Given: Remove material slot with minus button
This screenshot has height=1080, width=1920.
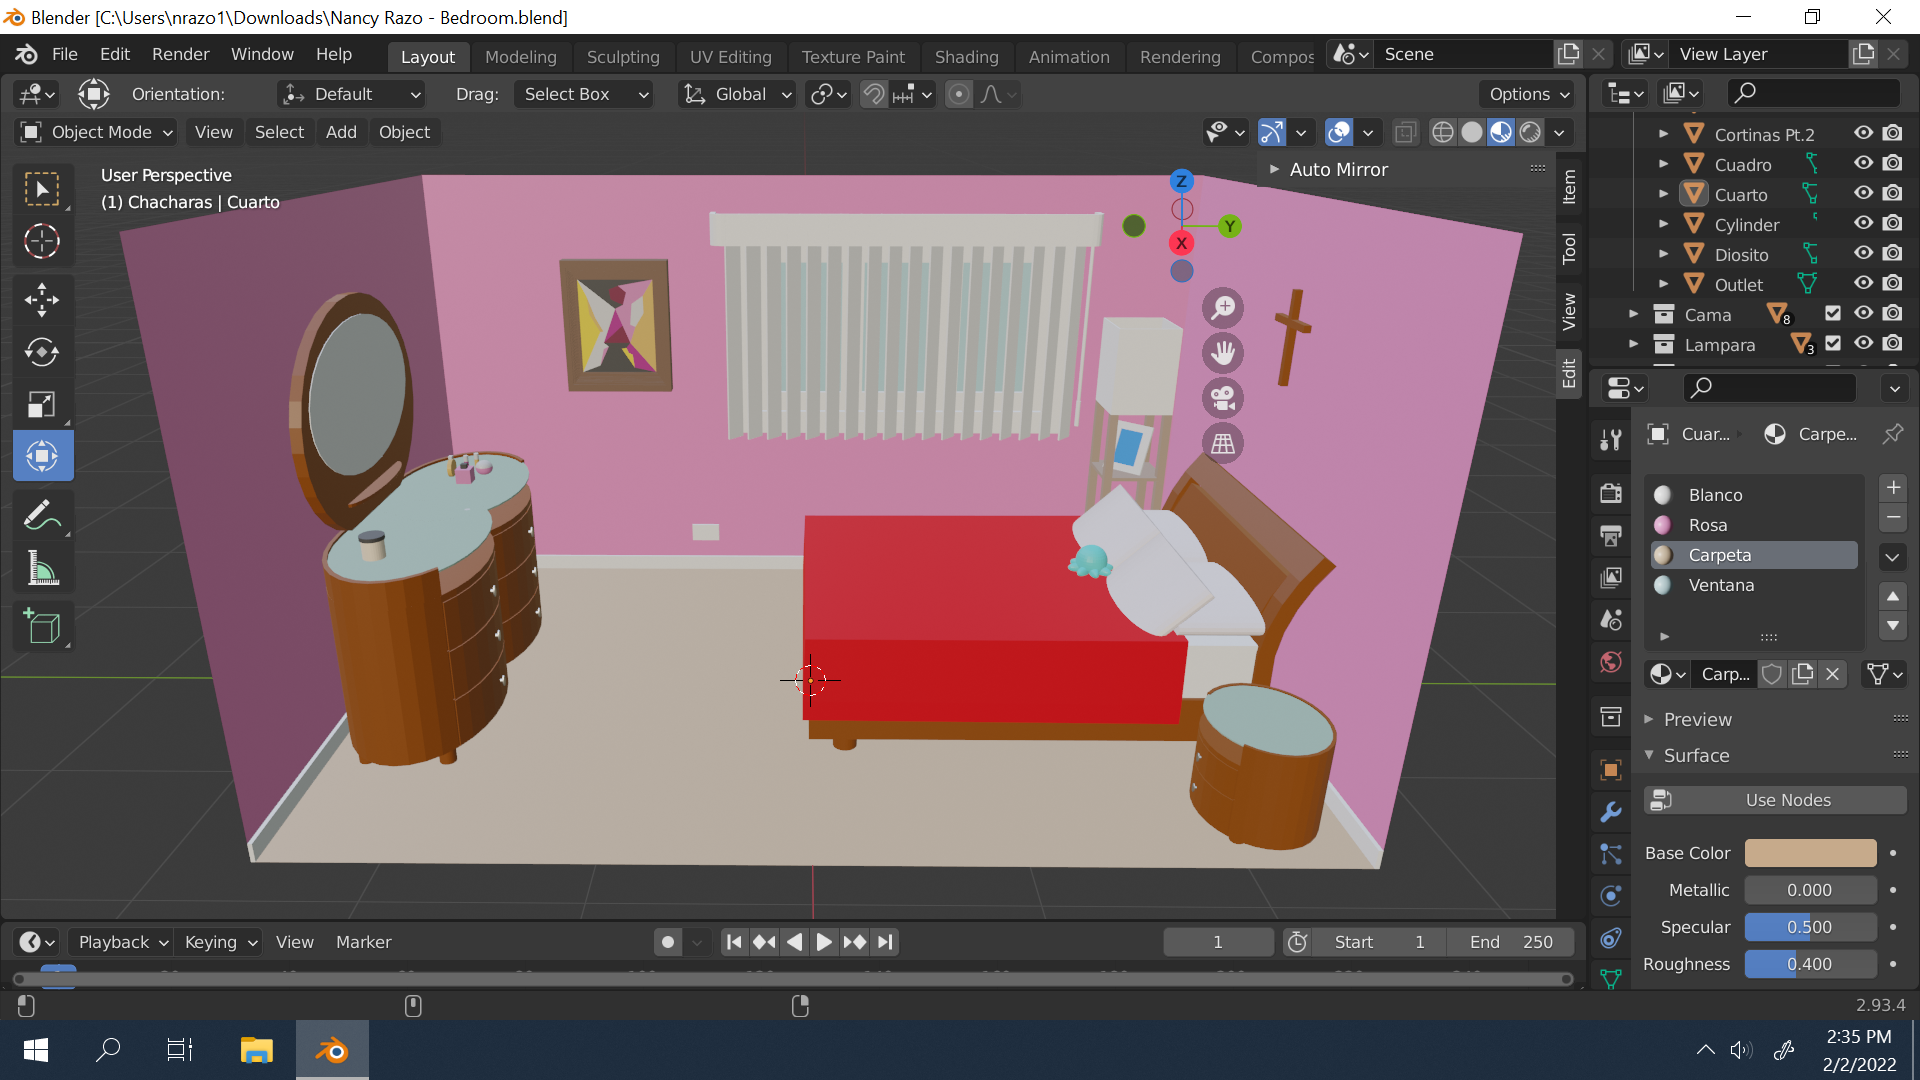Looking at the screenshot, I should click(x=1893, y=517).
